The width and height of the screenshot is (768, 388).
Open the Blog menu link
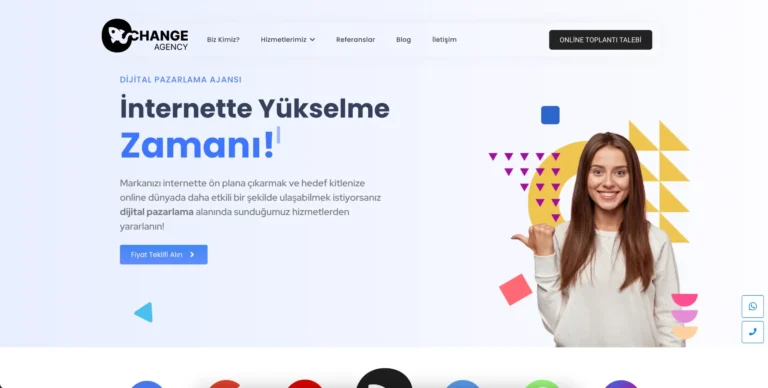pos(403,40)
